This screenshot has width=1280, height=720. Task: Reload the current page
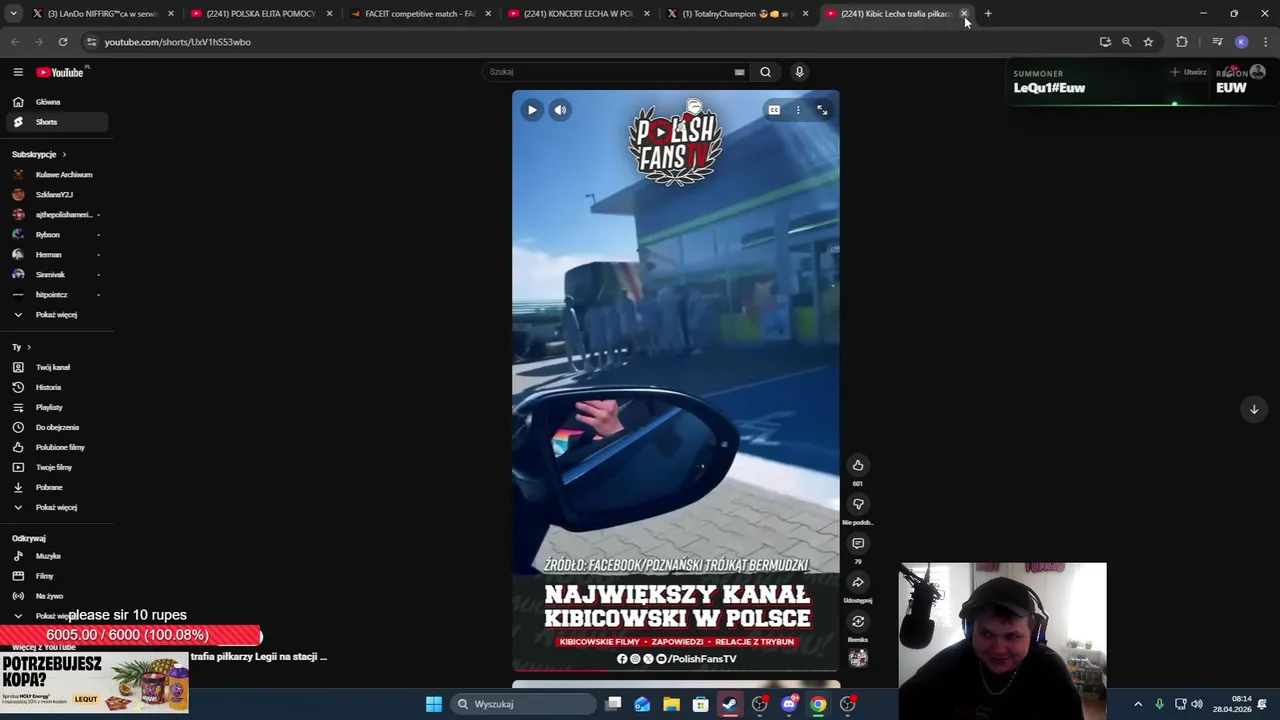point(63,42)
